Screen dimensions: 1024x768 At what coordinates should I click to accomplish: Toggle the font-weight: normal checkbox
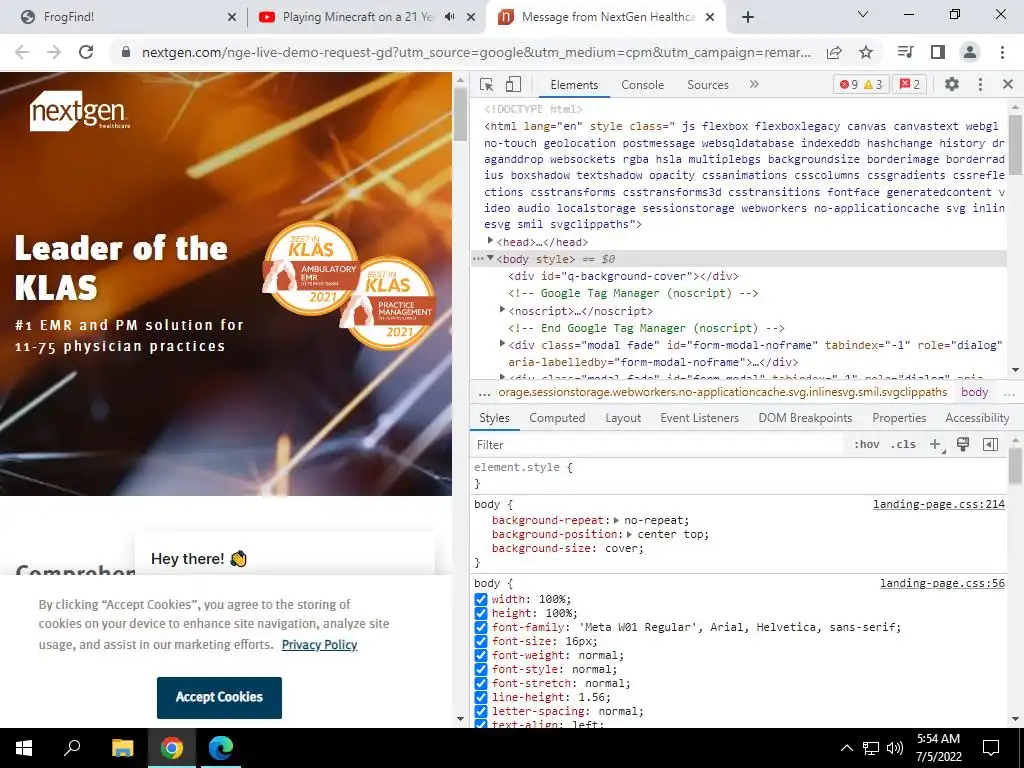point(481,656)
